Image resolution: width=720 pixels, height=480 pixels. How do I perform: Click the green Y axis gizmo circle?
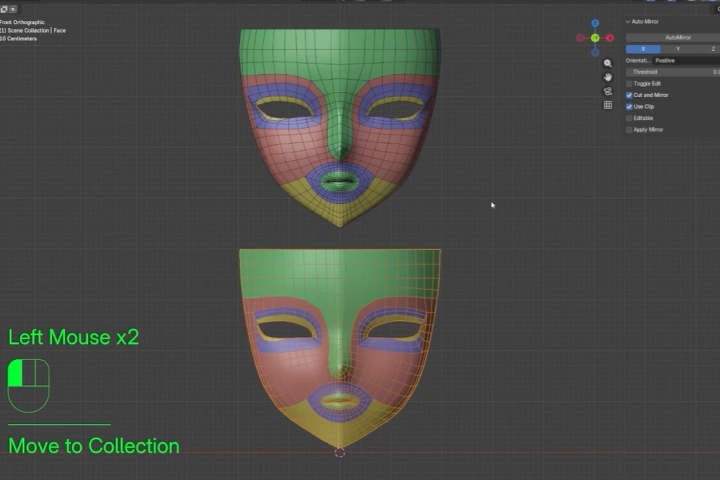(x=595, y=38)
